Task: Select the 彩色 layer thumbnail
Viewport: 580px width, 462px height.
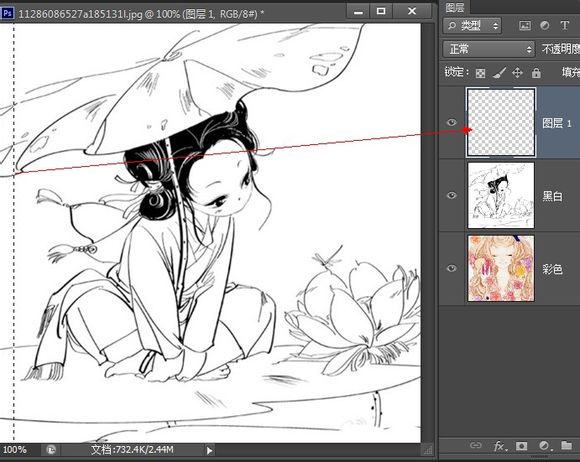Action: 501,268
